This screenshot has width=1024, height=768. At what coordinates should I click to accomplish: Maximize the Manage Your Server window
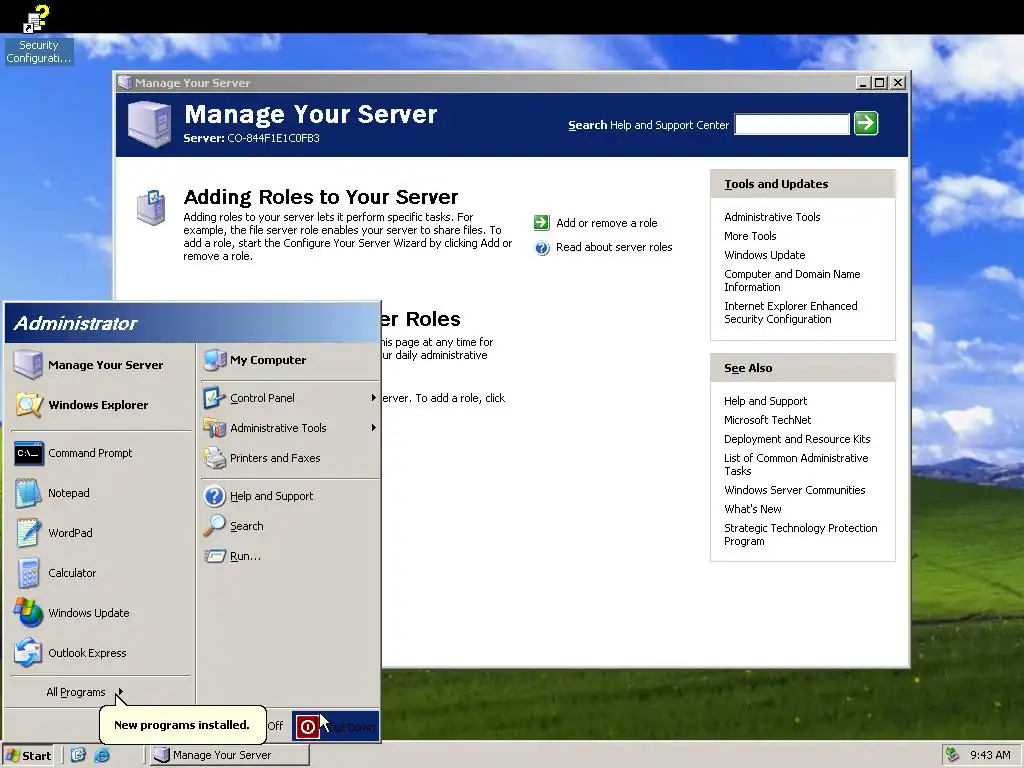point(880,83)
